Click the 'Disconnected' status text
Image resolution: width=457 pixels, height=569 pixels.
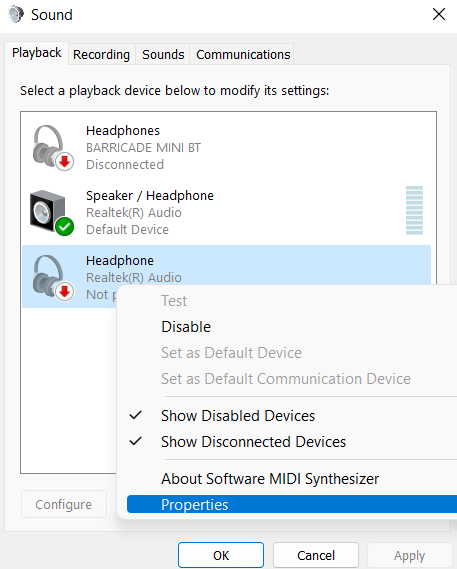pos(125,164)
